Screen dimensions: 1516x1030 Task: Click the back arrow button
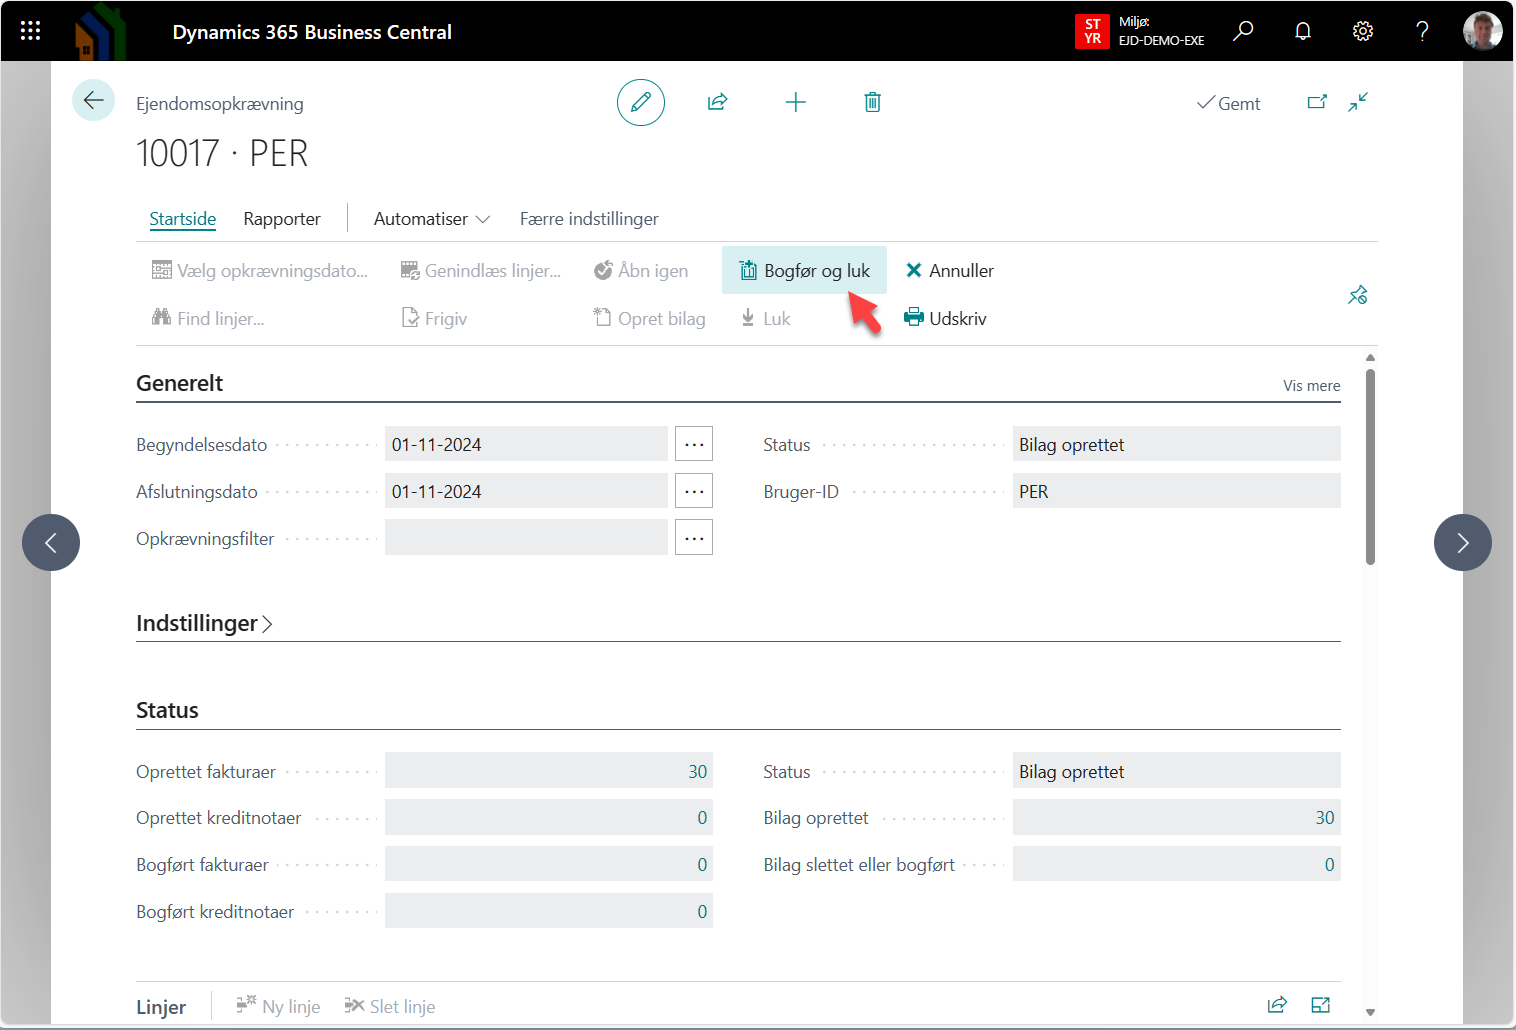pyautogui.click(x=94, y=100)
